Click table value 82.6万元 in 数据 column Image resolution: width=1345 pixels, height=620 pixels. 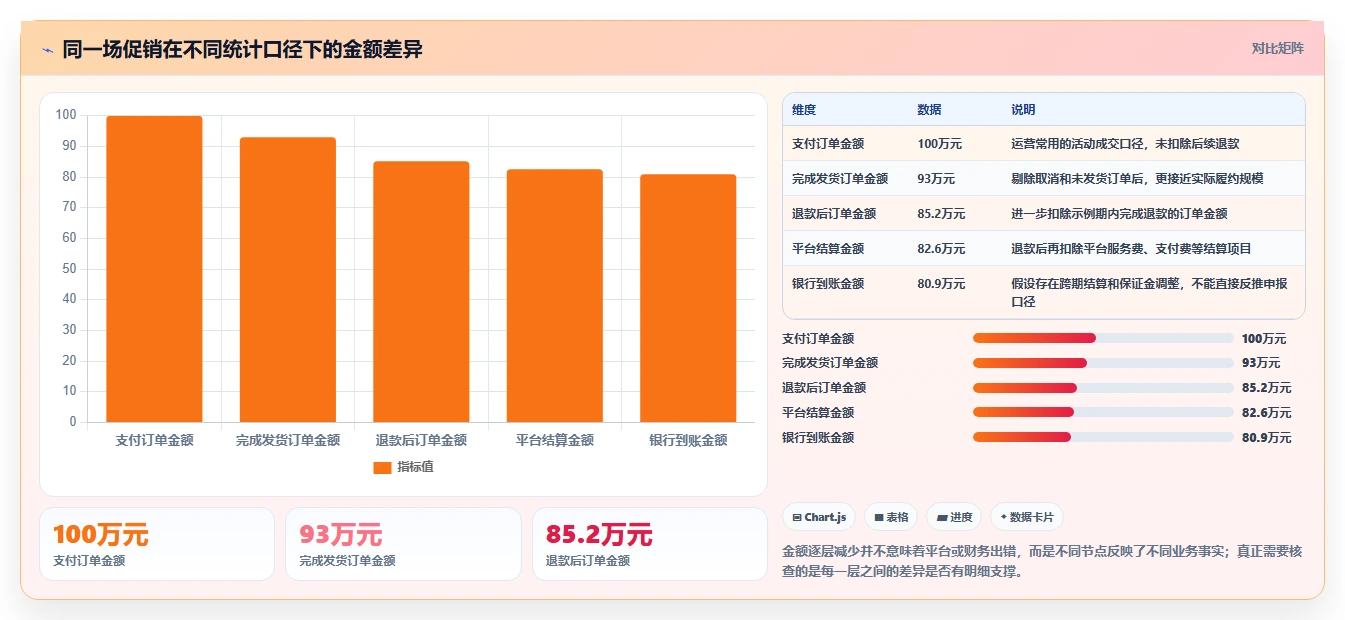(941, 249)
